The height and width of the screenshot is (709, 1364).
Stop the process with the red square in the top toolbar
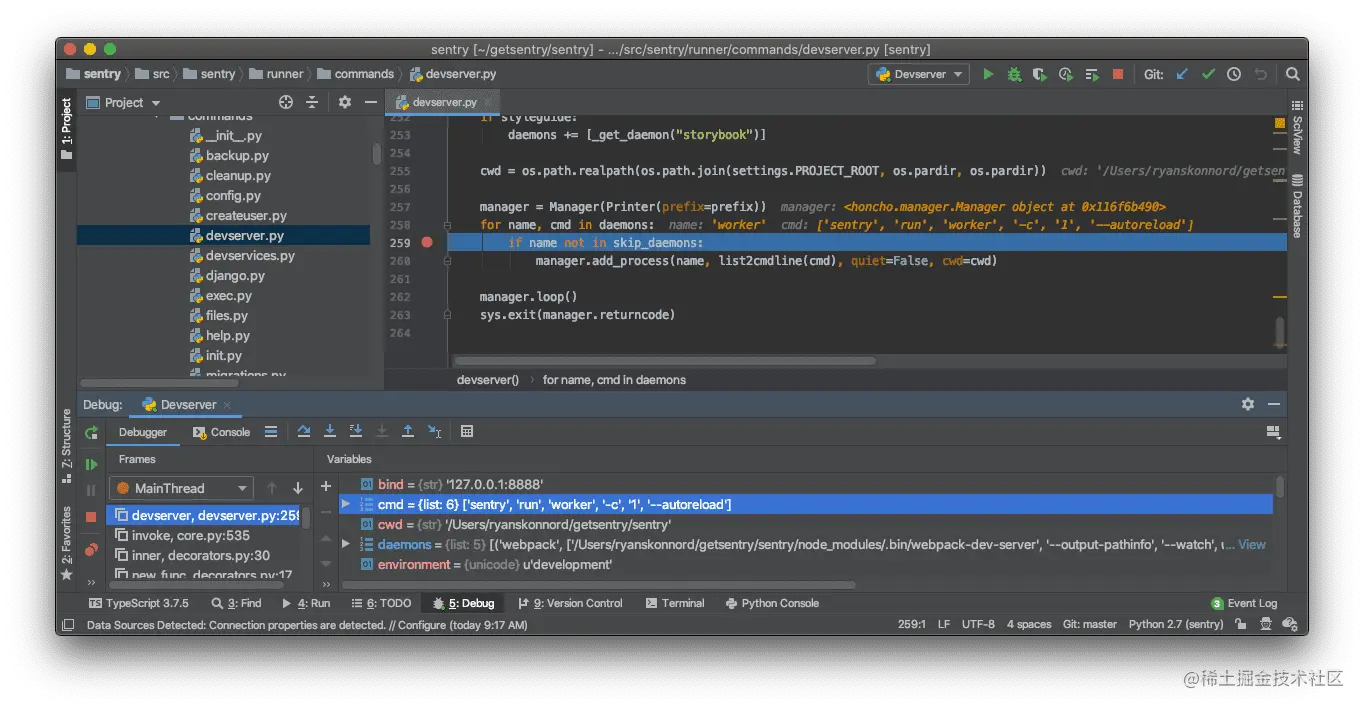(x=1118, y=74)
